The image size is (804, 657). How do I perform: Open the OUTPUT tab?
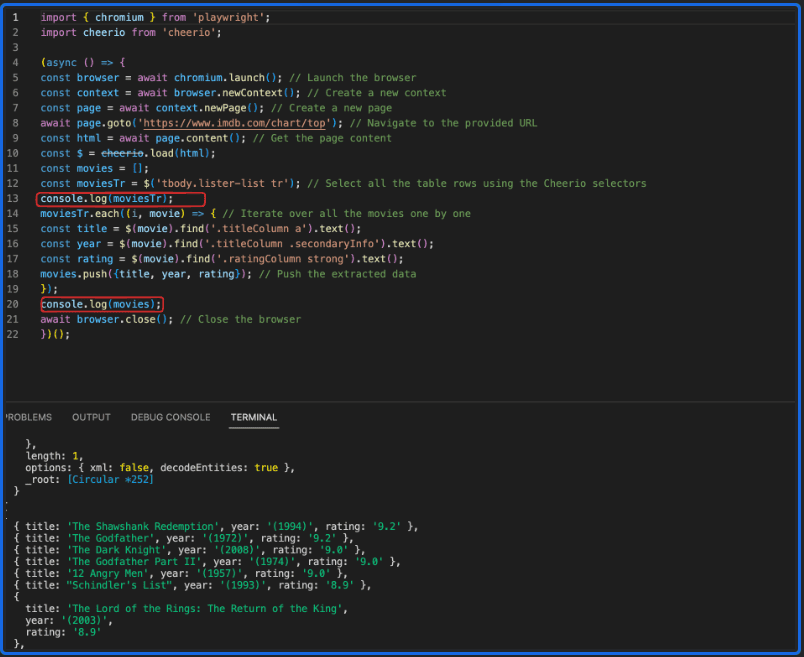coord(89,417)
